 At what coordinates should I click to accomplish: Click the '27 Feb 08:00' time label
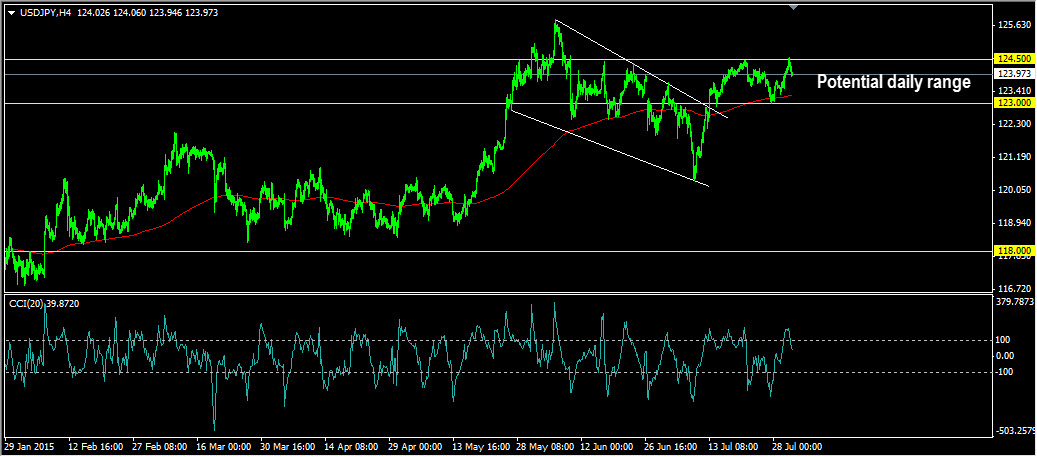point(159,446)
